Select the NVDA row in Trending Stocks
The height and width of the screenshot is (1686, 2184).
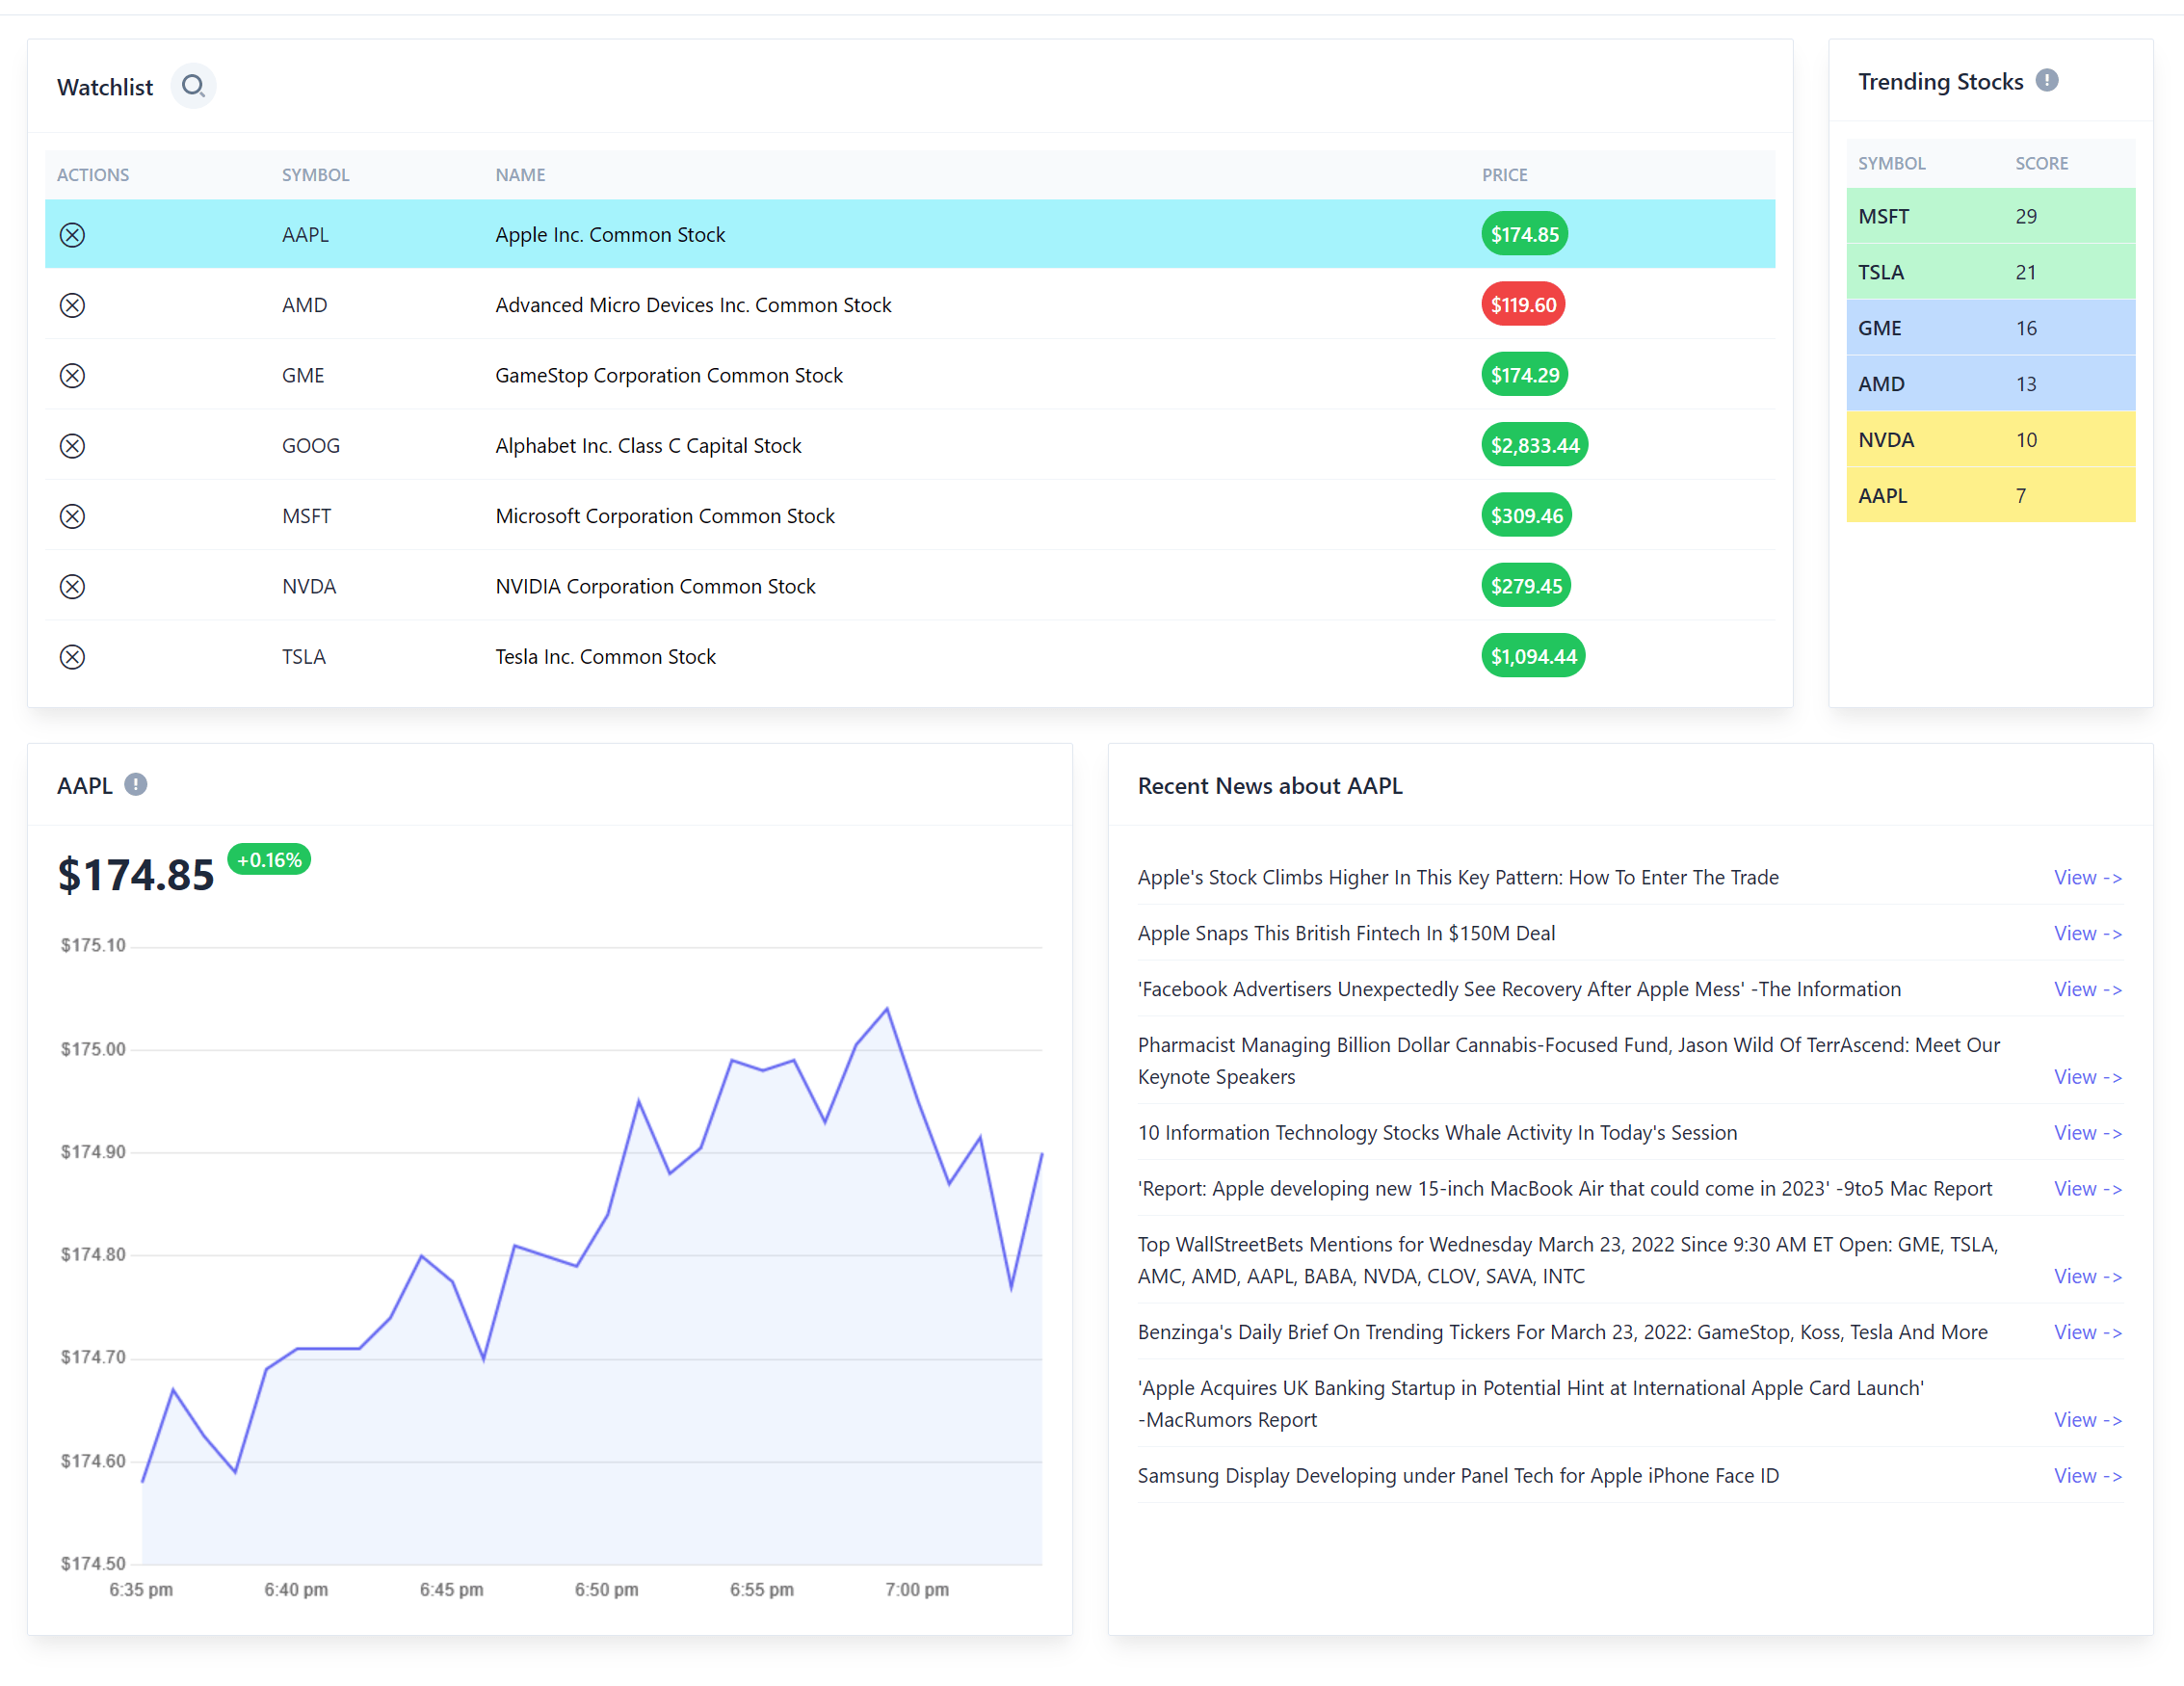pyautogui.click(x=1990, y=440)
